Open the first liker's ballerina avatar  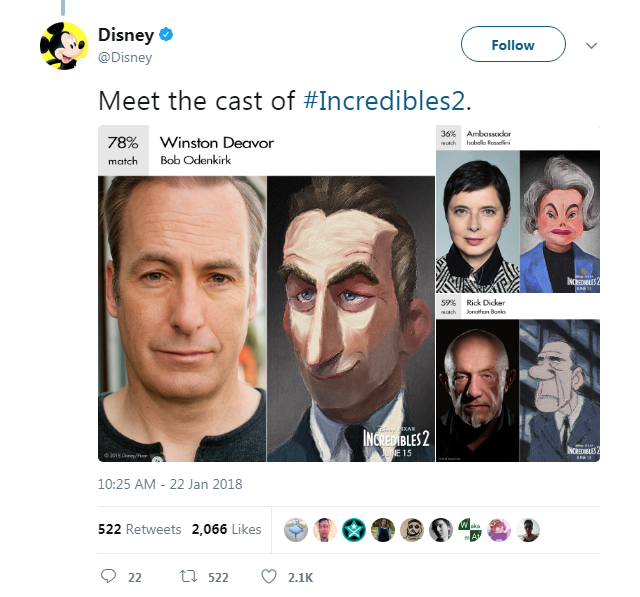tap(296, 530)
